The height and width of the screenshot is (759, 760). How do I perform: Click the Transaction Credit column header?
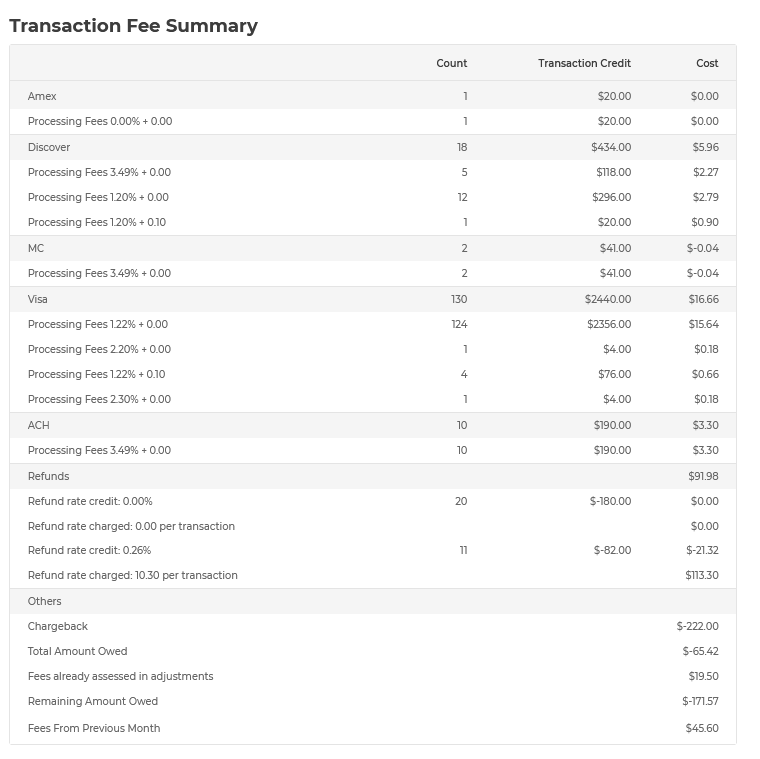(584, 63)
